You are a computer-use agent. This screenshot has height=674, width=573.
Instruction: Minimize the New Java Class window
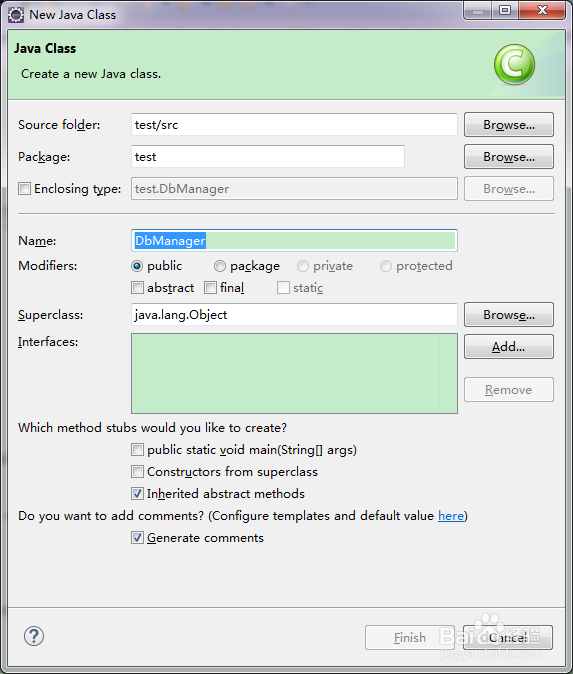(x=478, y=10)
